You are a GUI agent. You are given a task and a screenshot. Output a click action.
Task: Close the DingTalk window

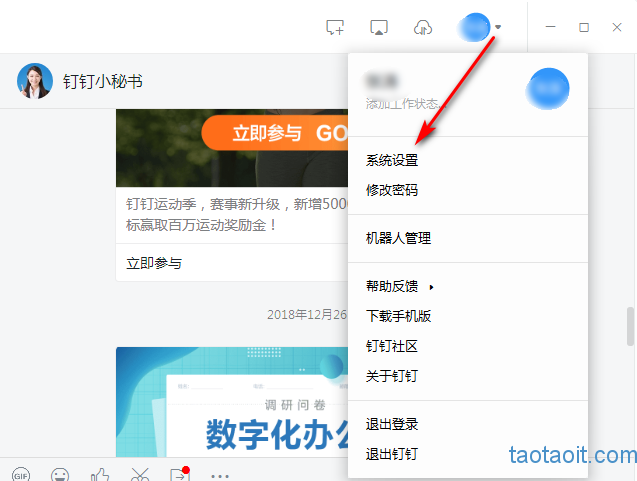click(617, 27)
